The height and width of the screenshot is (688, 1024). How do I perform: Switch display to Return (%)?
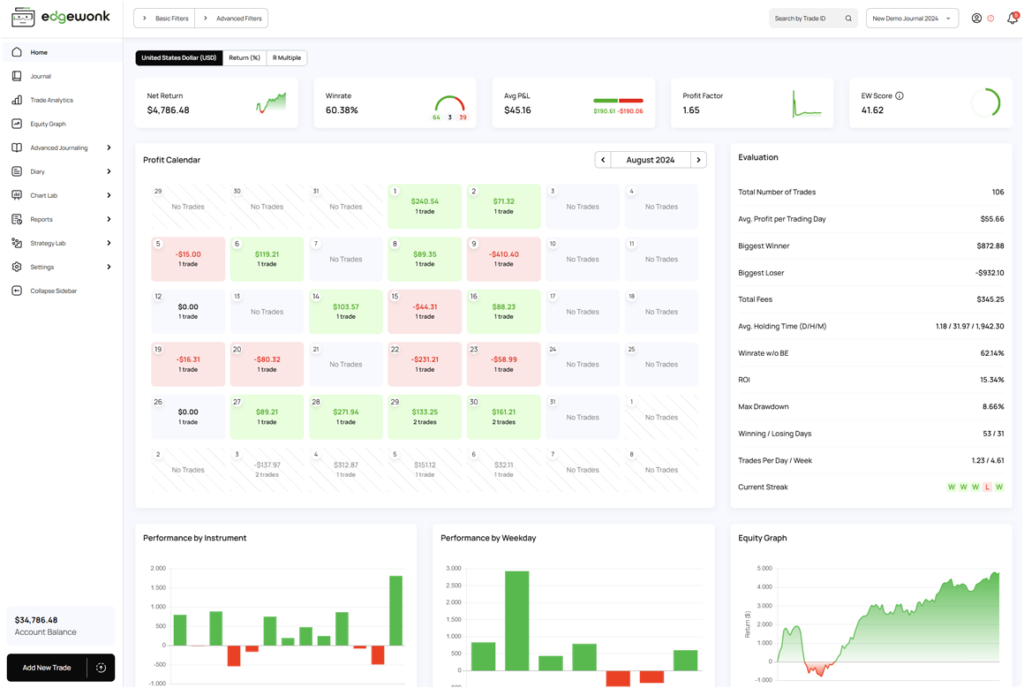[244, 58]
